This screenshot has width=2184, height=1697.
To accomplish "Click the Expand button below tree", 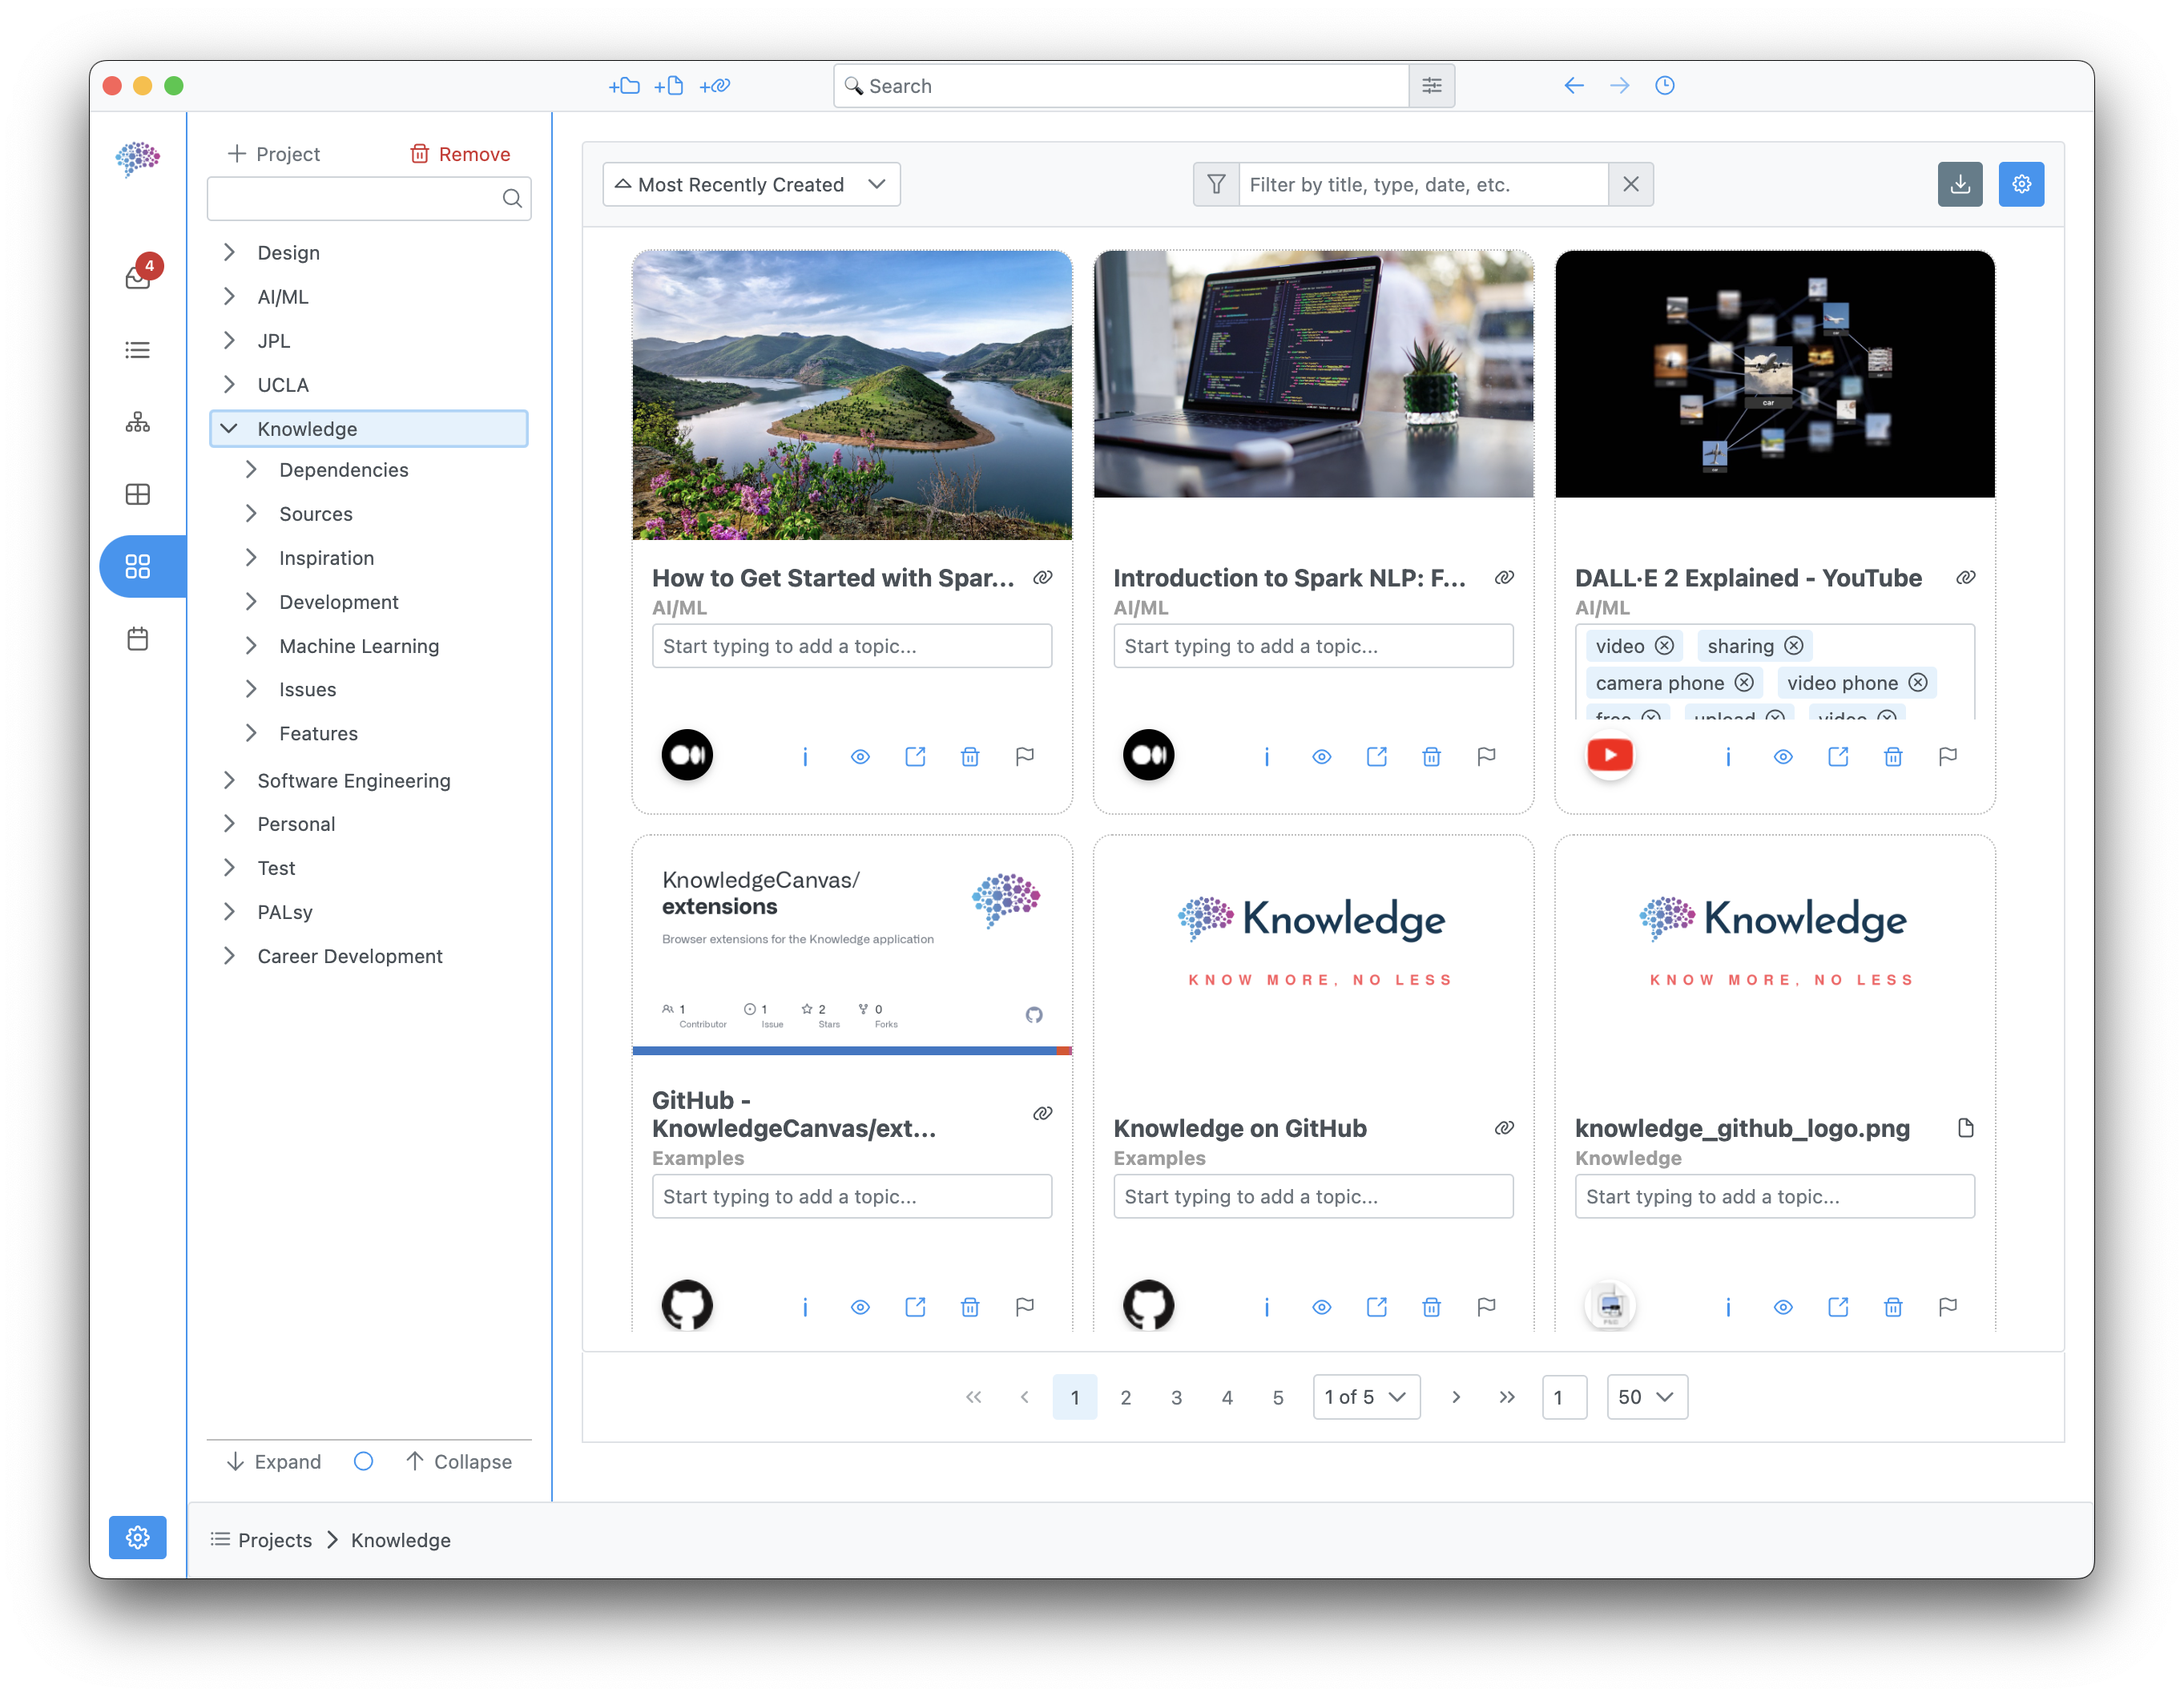I will [x=273, y=1462].
